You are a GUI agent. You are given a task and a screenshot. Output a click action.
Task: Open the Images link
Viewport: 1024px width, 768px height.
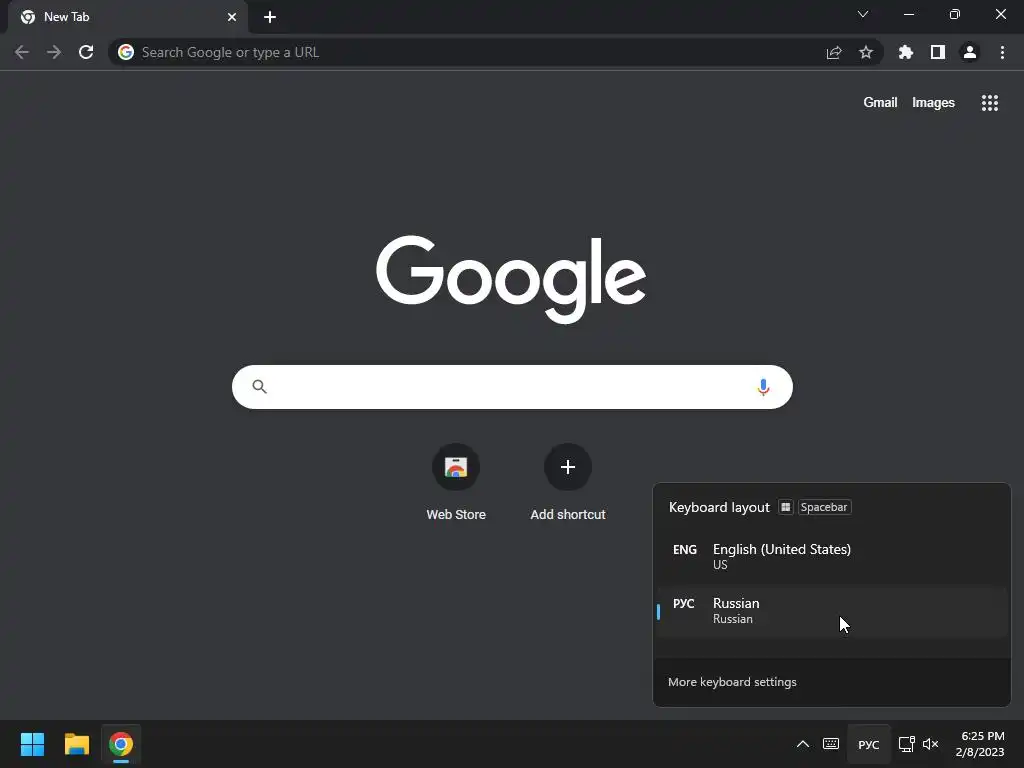(x=933, y=103)
